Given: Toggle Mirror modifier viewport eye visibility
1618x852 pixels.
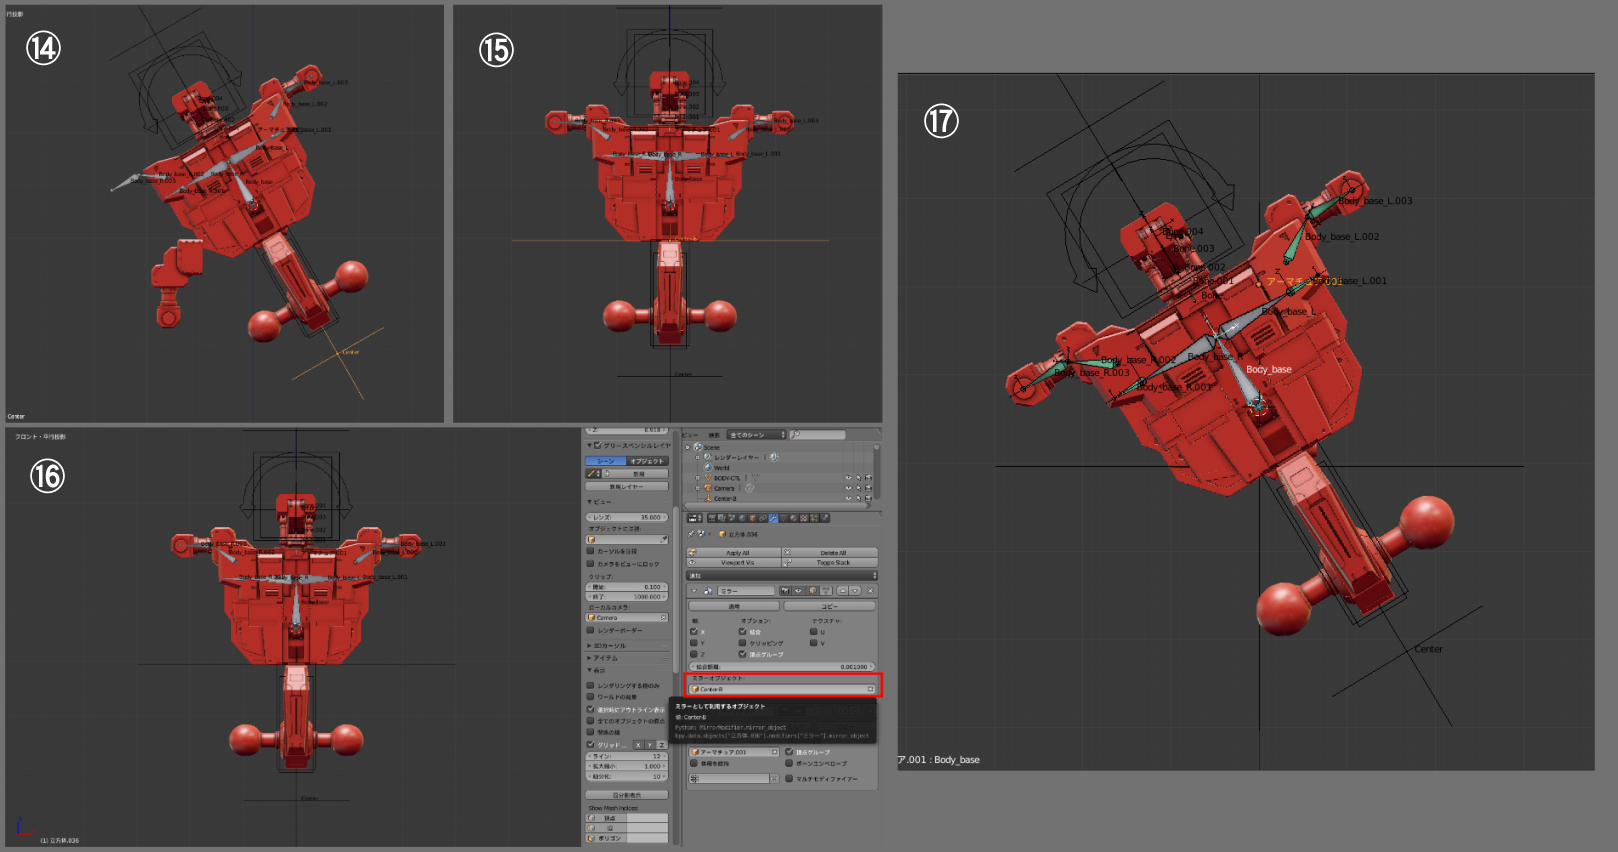Looking at the screenshot, I should point(798,591).
